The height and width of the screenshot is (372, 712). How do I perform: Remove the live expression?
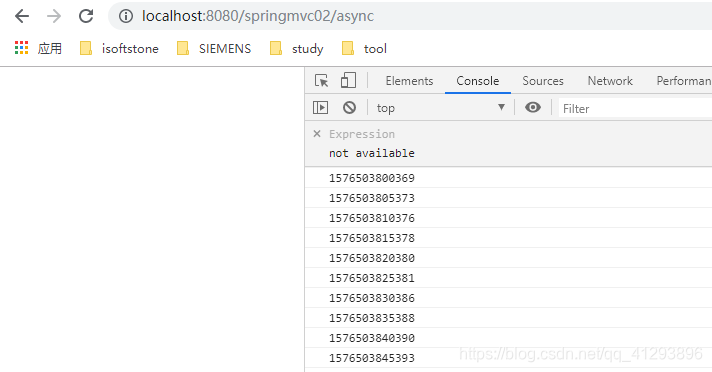tap(317, 134)
